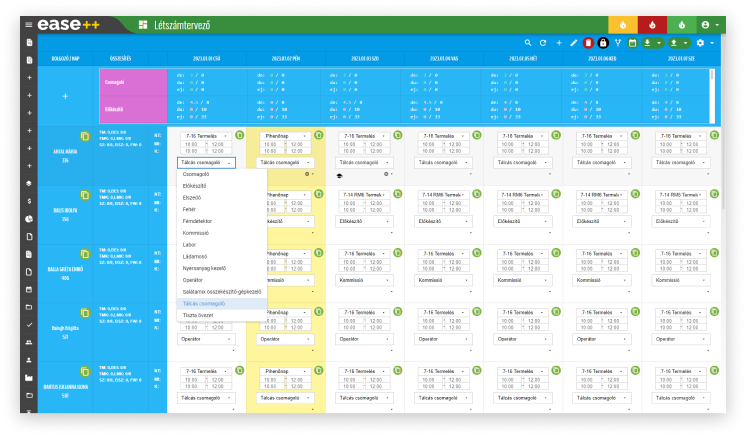This screenshot has height=438, width=746.
Task: Click the ÖSSZESÍTÉS column header
Action: [120, 58]
